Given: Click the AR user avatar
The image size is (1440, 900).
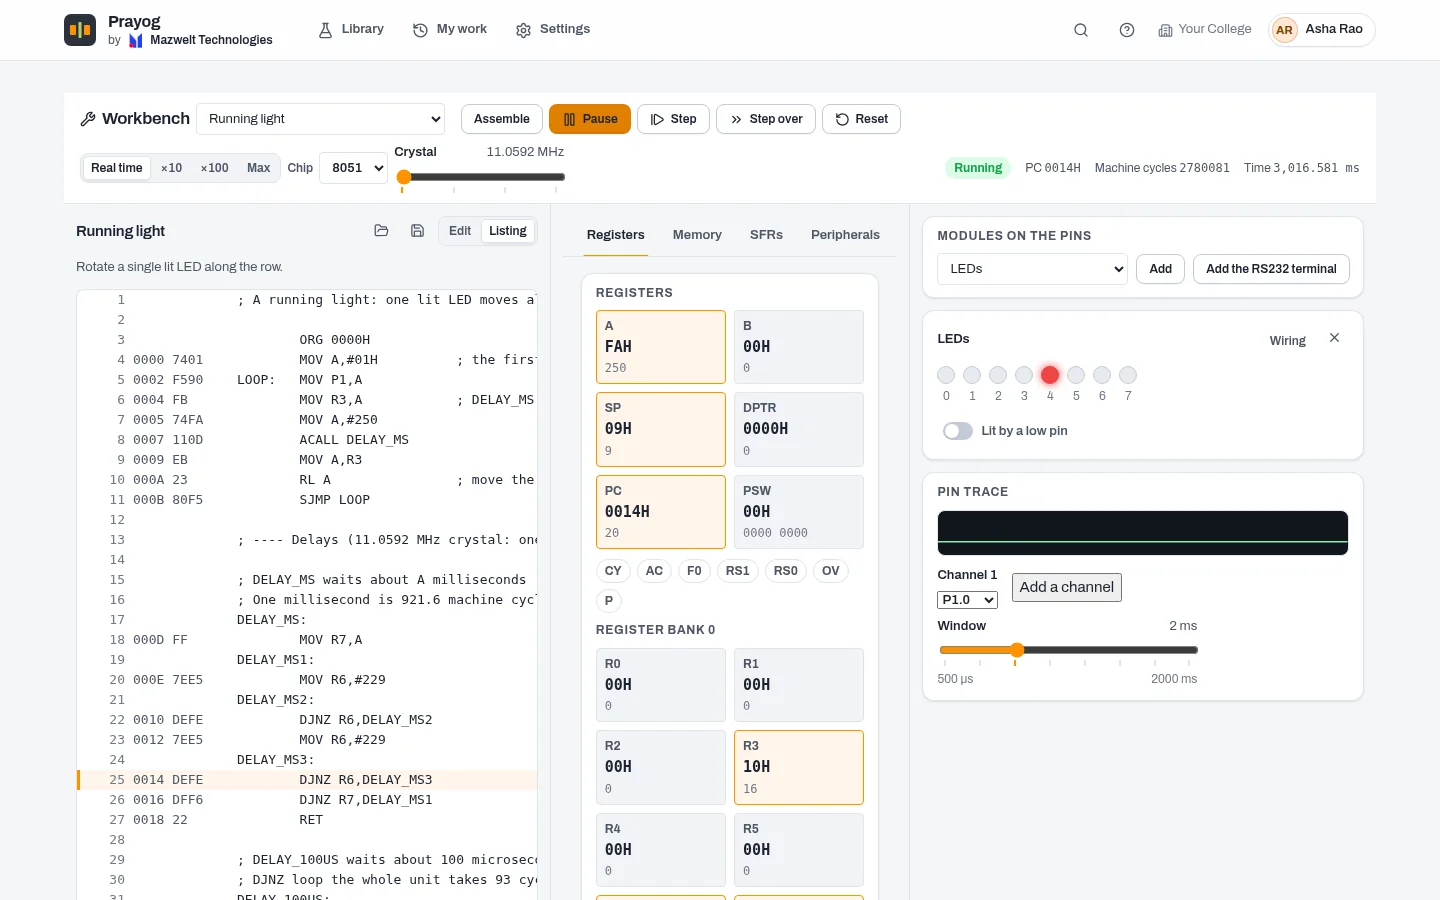Looking at the screenshot, I should [1284, 30].
